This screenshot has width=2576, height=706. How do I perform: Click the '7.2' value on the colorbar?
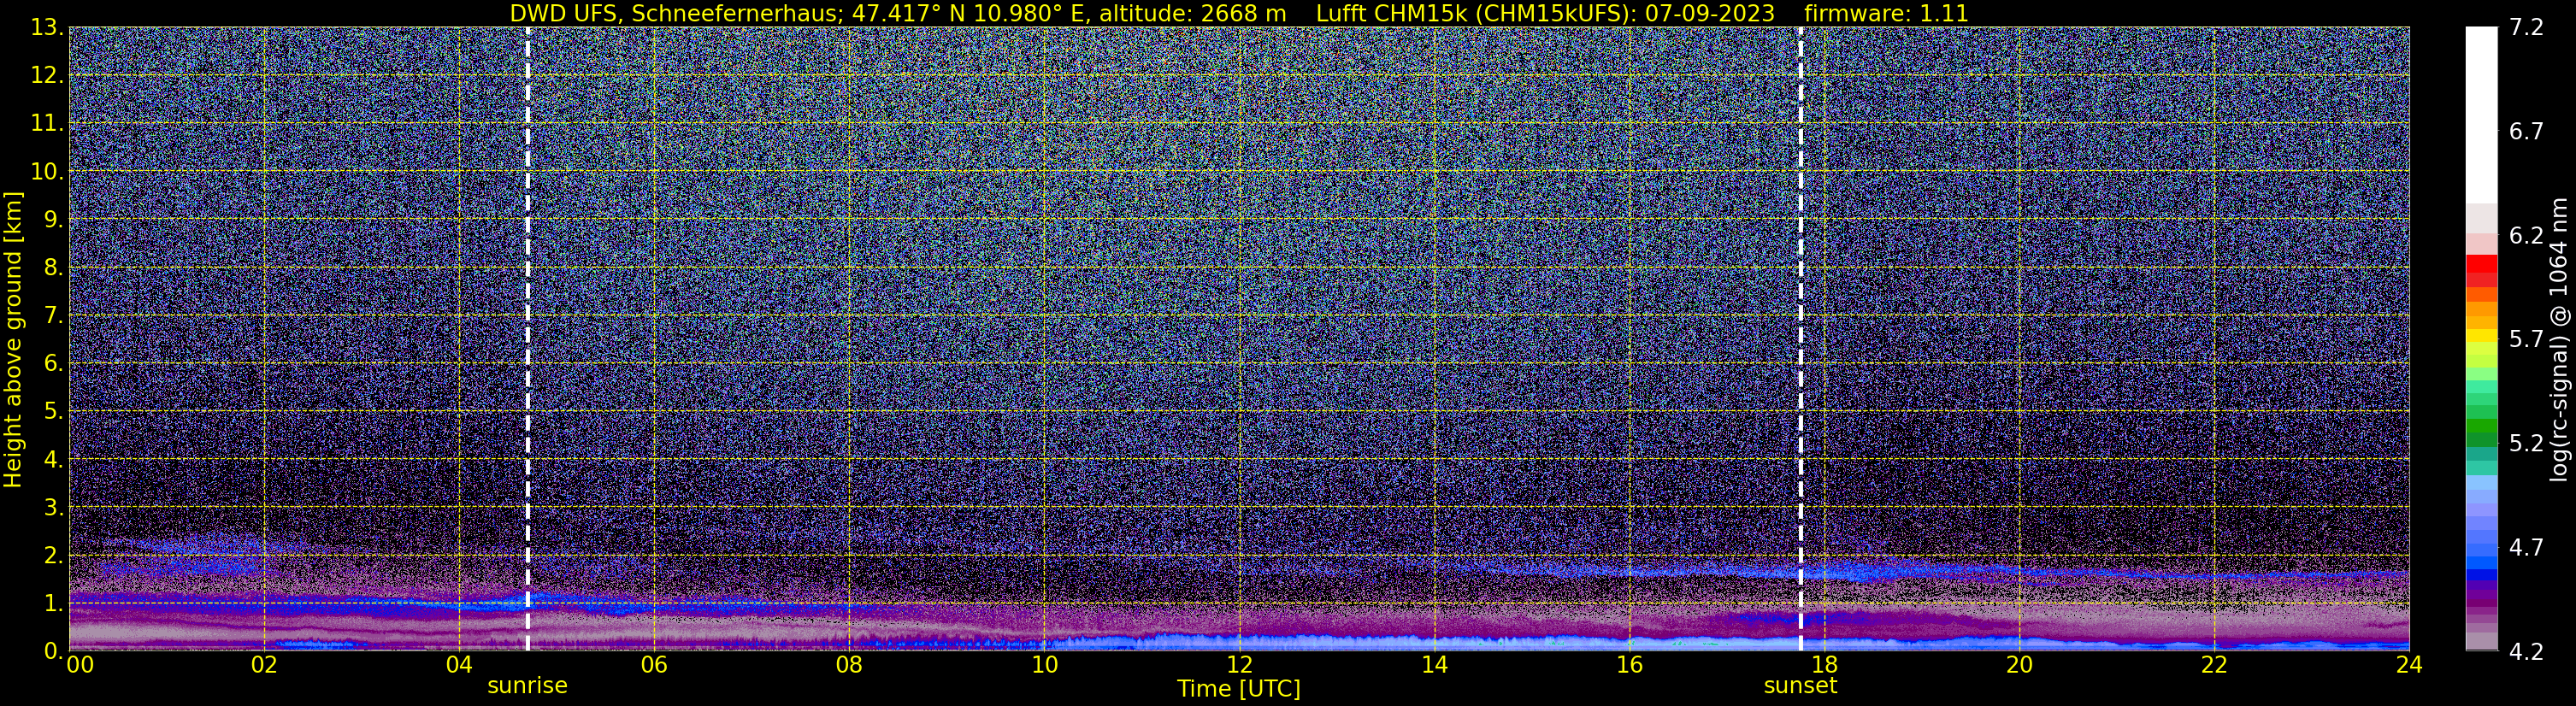2526,28
